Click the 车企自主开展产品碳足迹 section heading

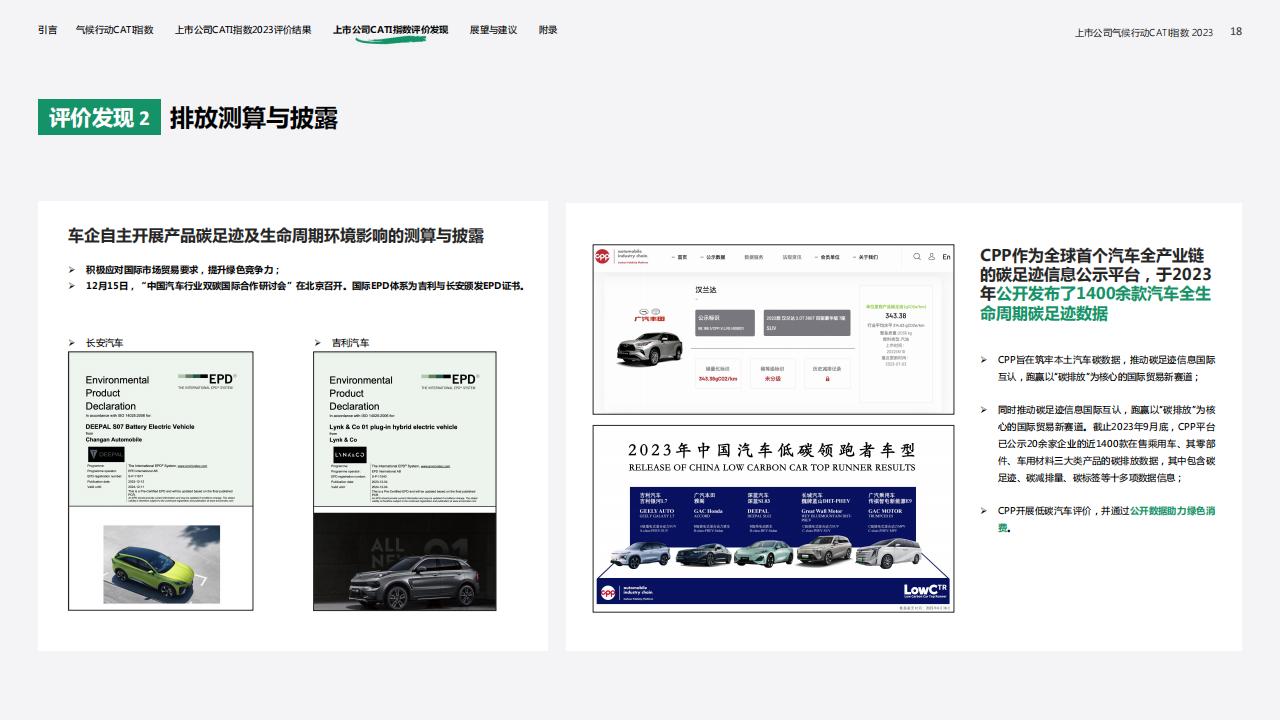[276, 236]
